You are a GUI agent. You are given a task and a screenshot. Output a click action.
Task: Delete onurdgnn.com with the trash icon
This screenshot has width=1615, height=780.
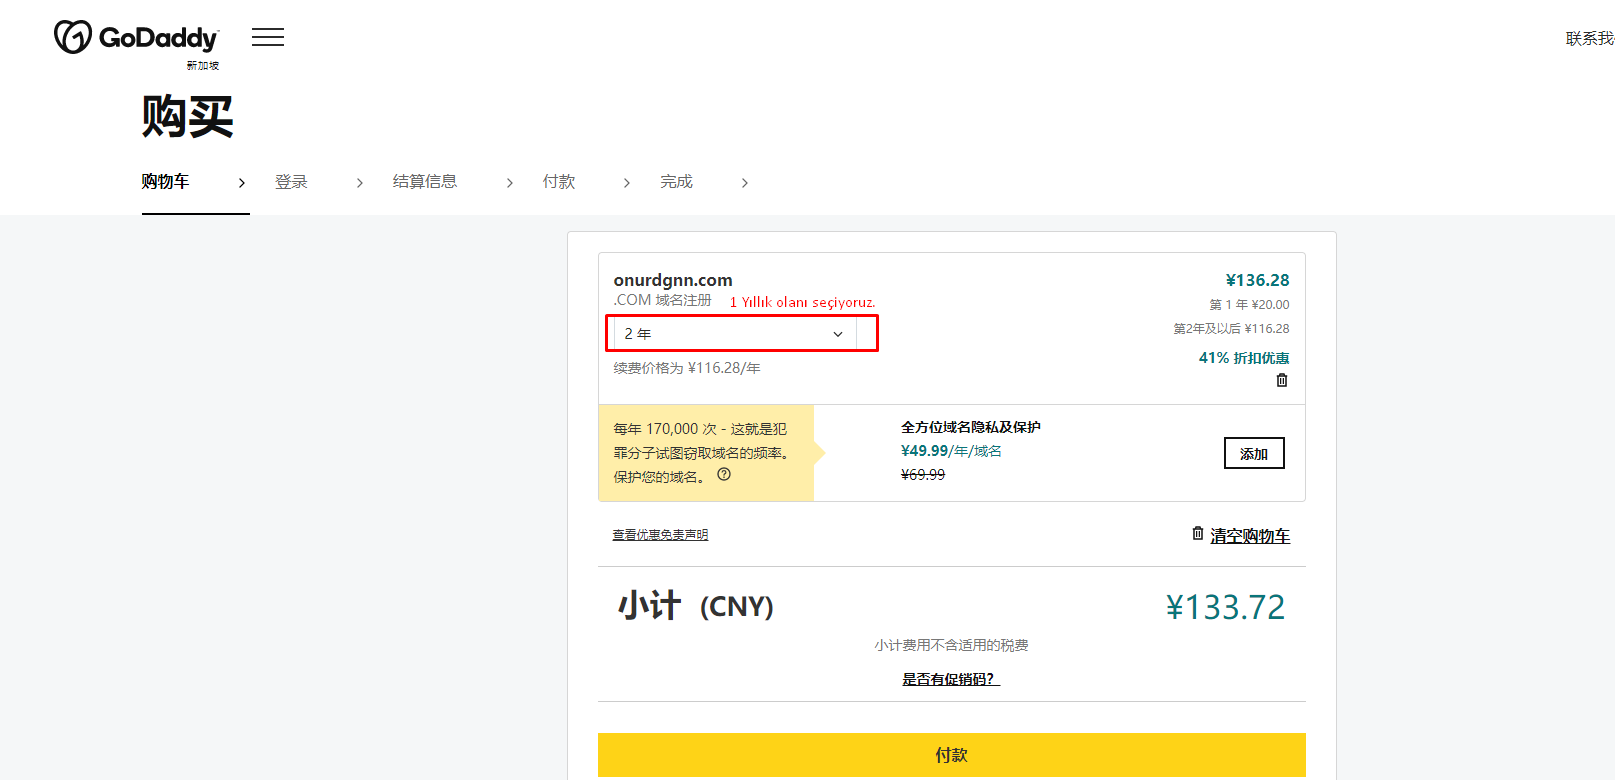(x=1282, y=380)
